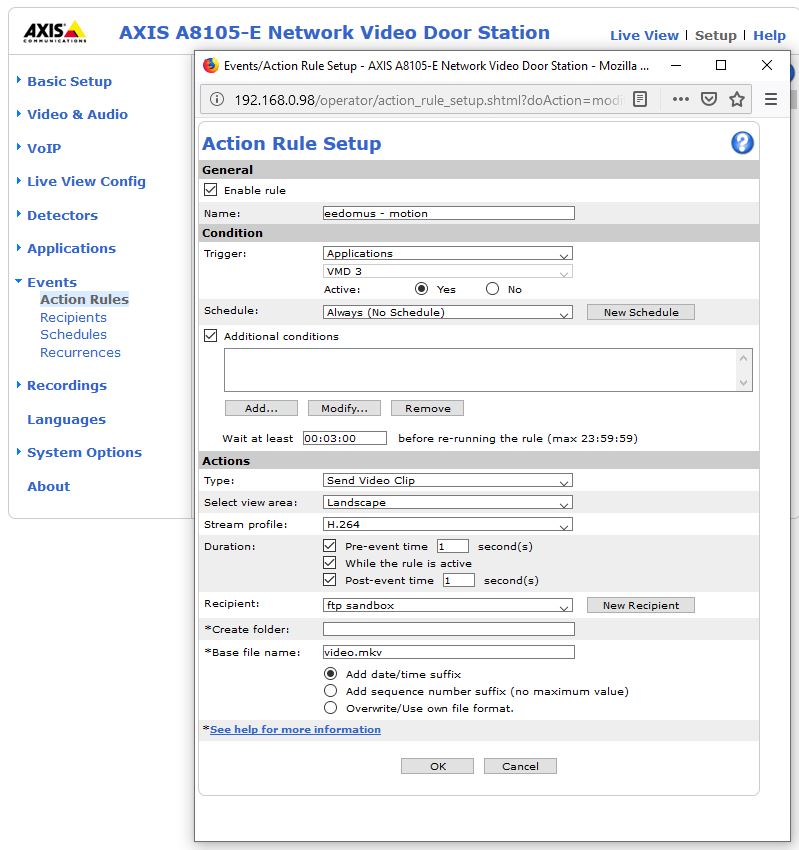This screenshot has height=850, width=799.
Task: Expand the Basic Setup menu
Action: 69,81
